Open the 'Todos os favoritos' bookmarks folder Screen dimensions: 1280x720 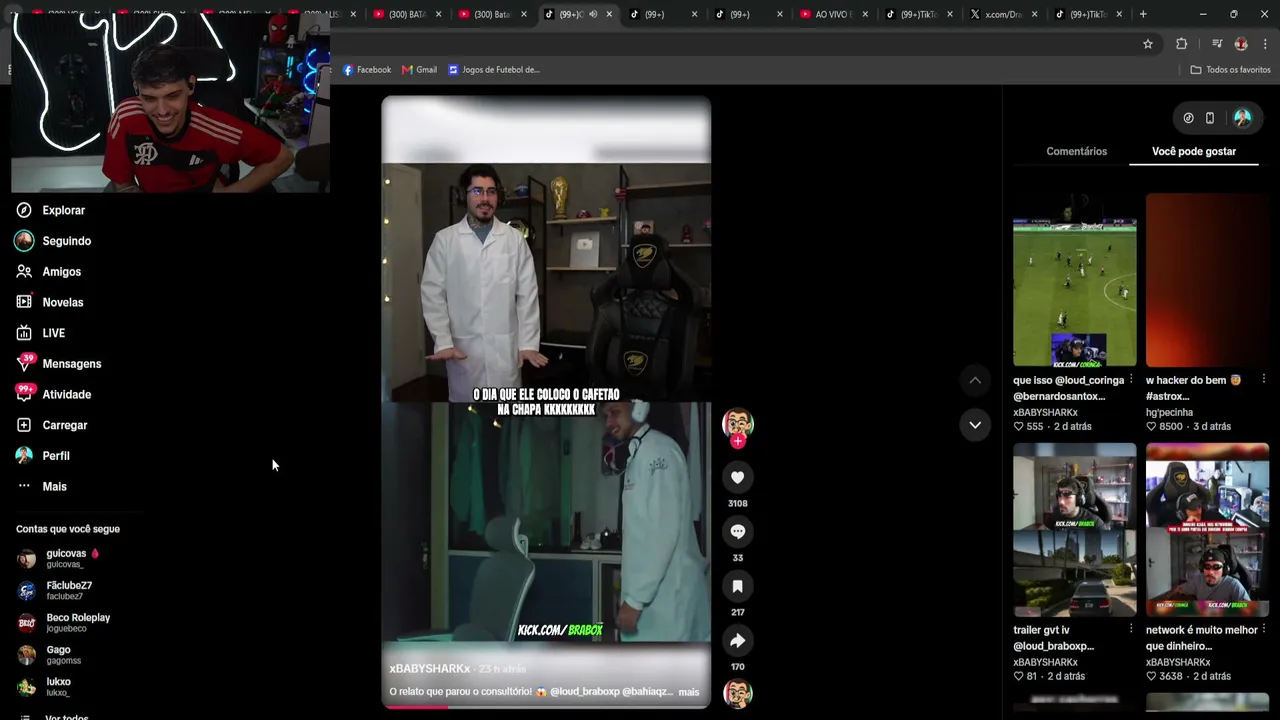coord(1230,70)
